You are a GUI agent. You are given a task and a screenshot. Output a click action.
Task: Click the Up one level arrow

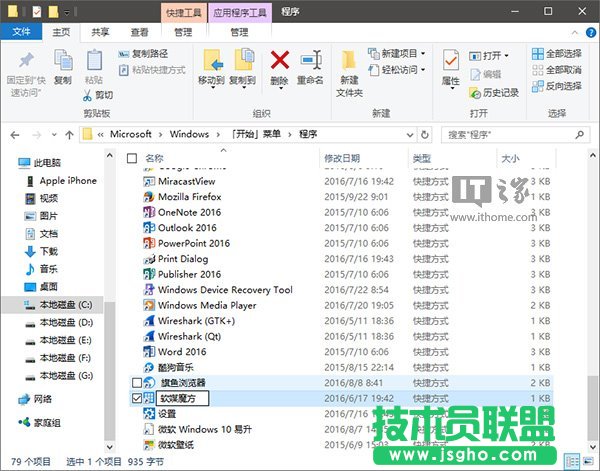tap(69, 135)
